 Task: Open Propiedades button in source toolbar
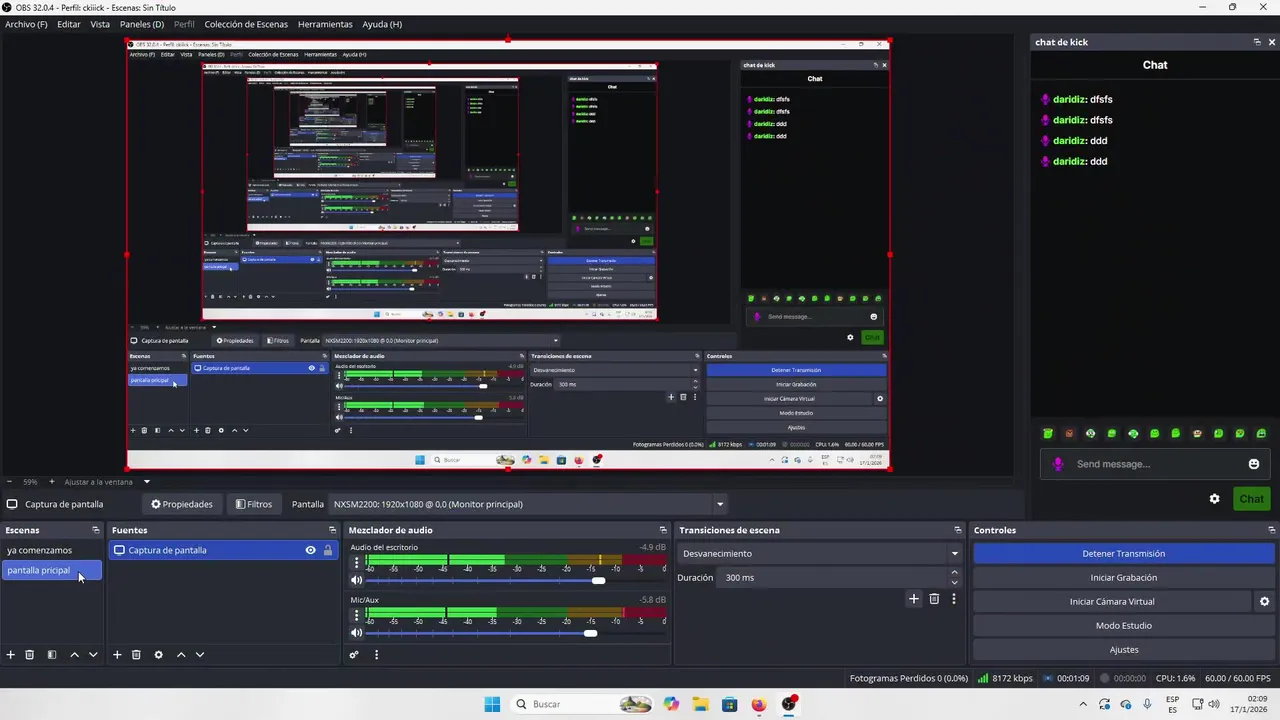pos(181,504)
